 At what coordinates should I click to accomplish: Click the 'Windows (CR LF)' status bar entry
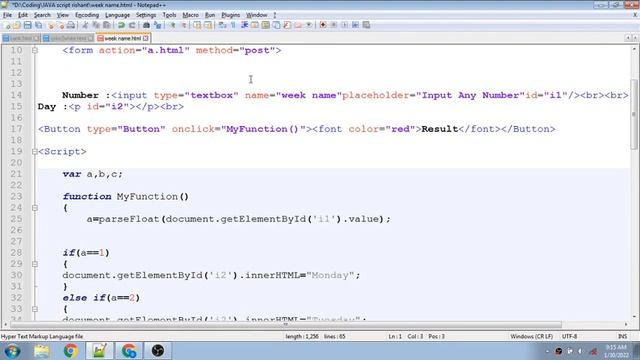[x=531, y=337]
